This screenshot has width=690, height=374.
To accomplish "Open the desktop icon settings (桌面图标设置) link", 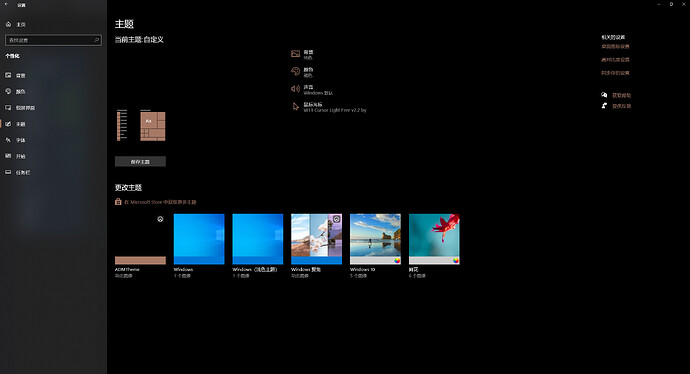I will [x=615, y=46].
